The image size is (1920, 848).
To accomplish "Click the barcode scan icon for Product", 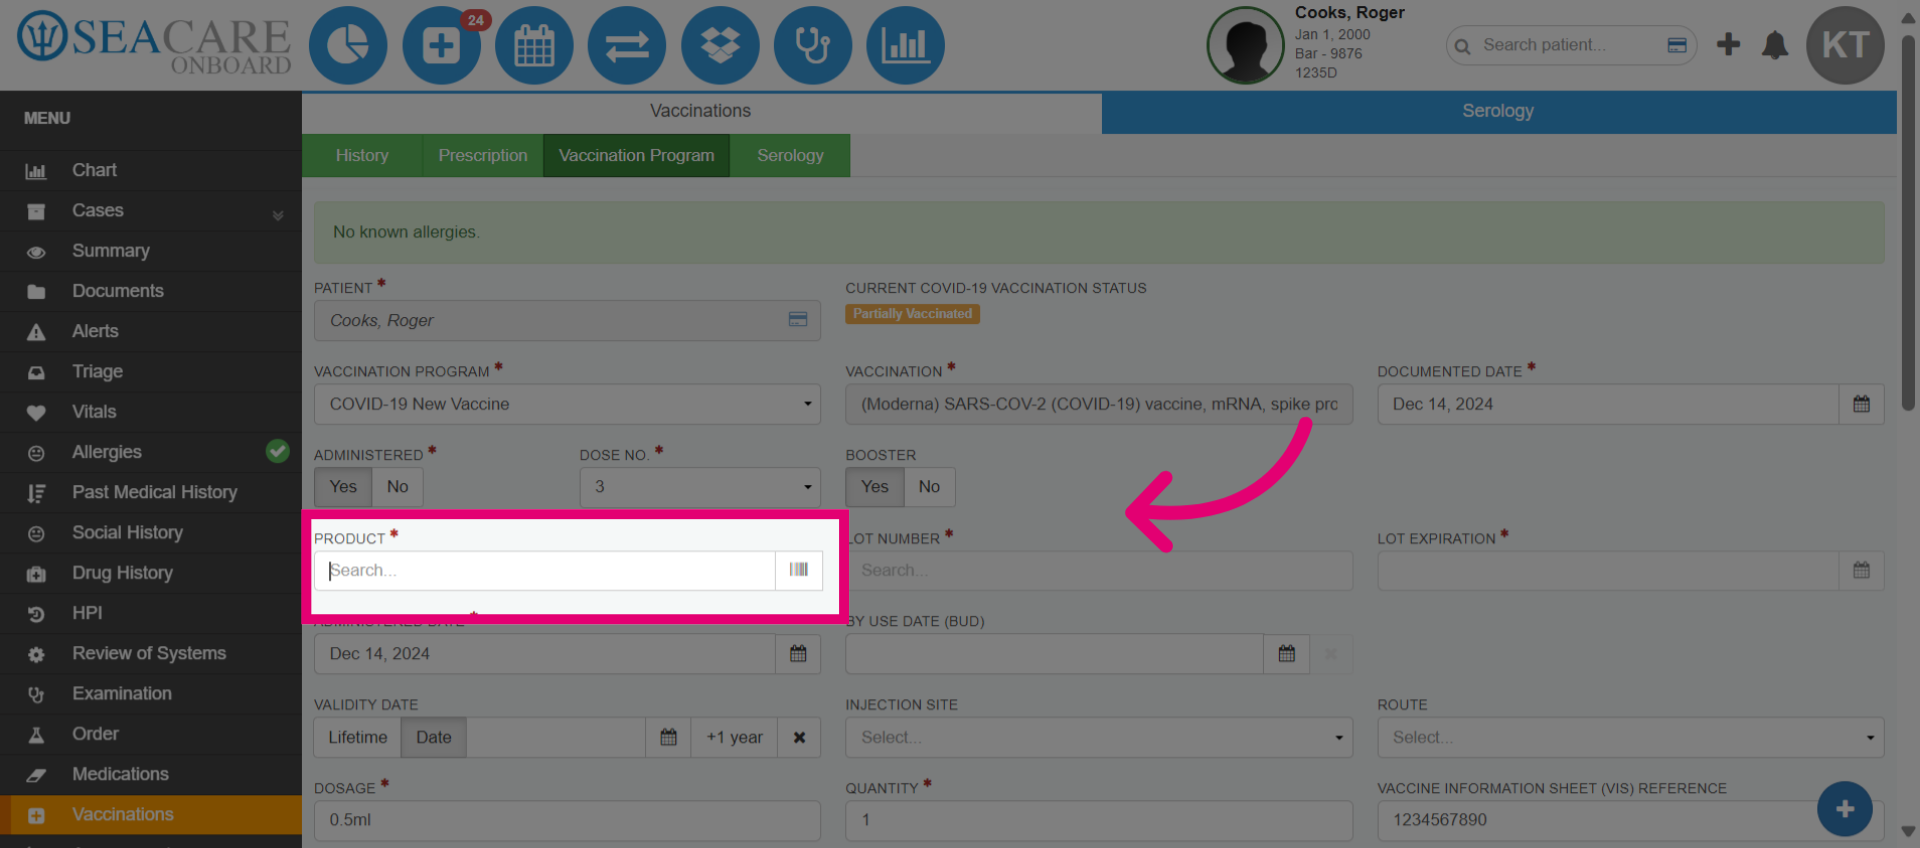I will click(799, 570).
